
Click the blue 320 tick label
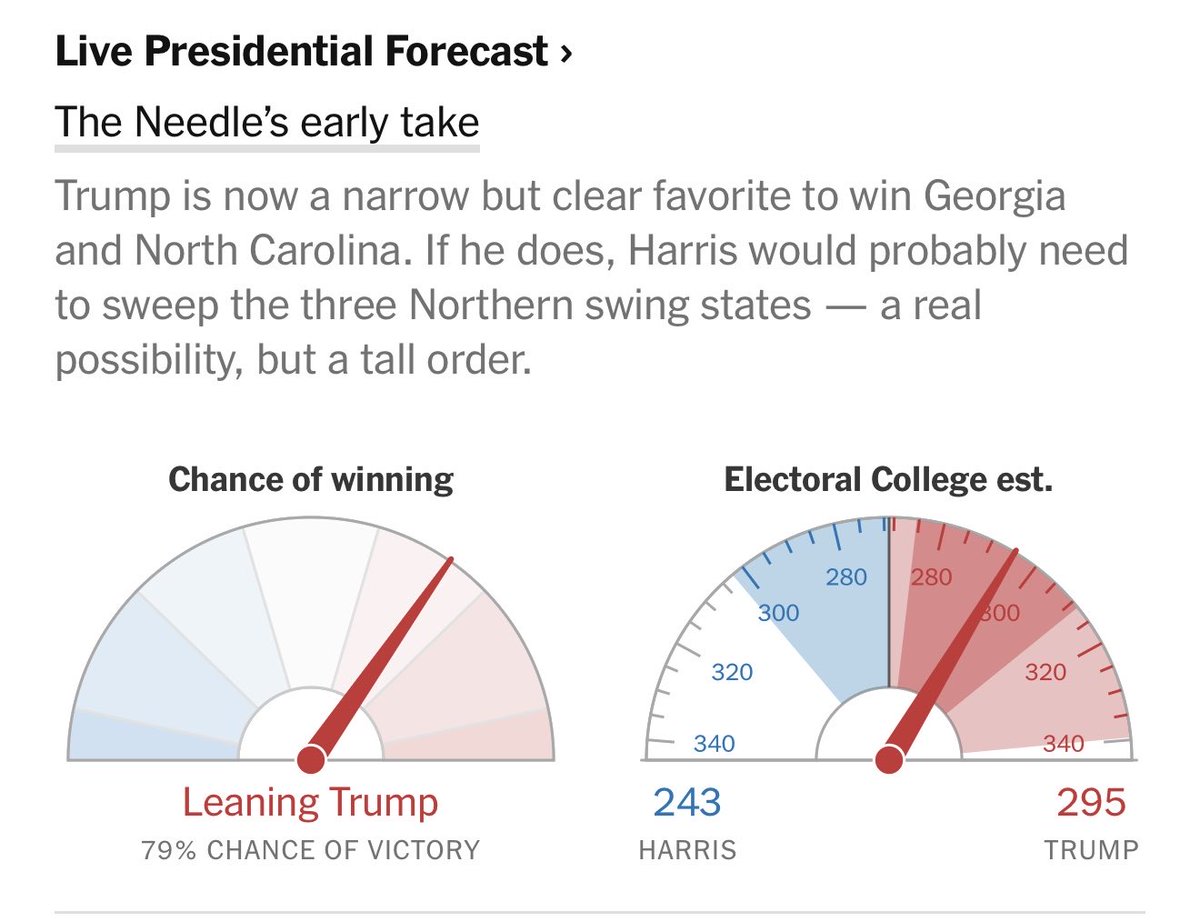(732, 672)
